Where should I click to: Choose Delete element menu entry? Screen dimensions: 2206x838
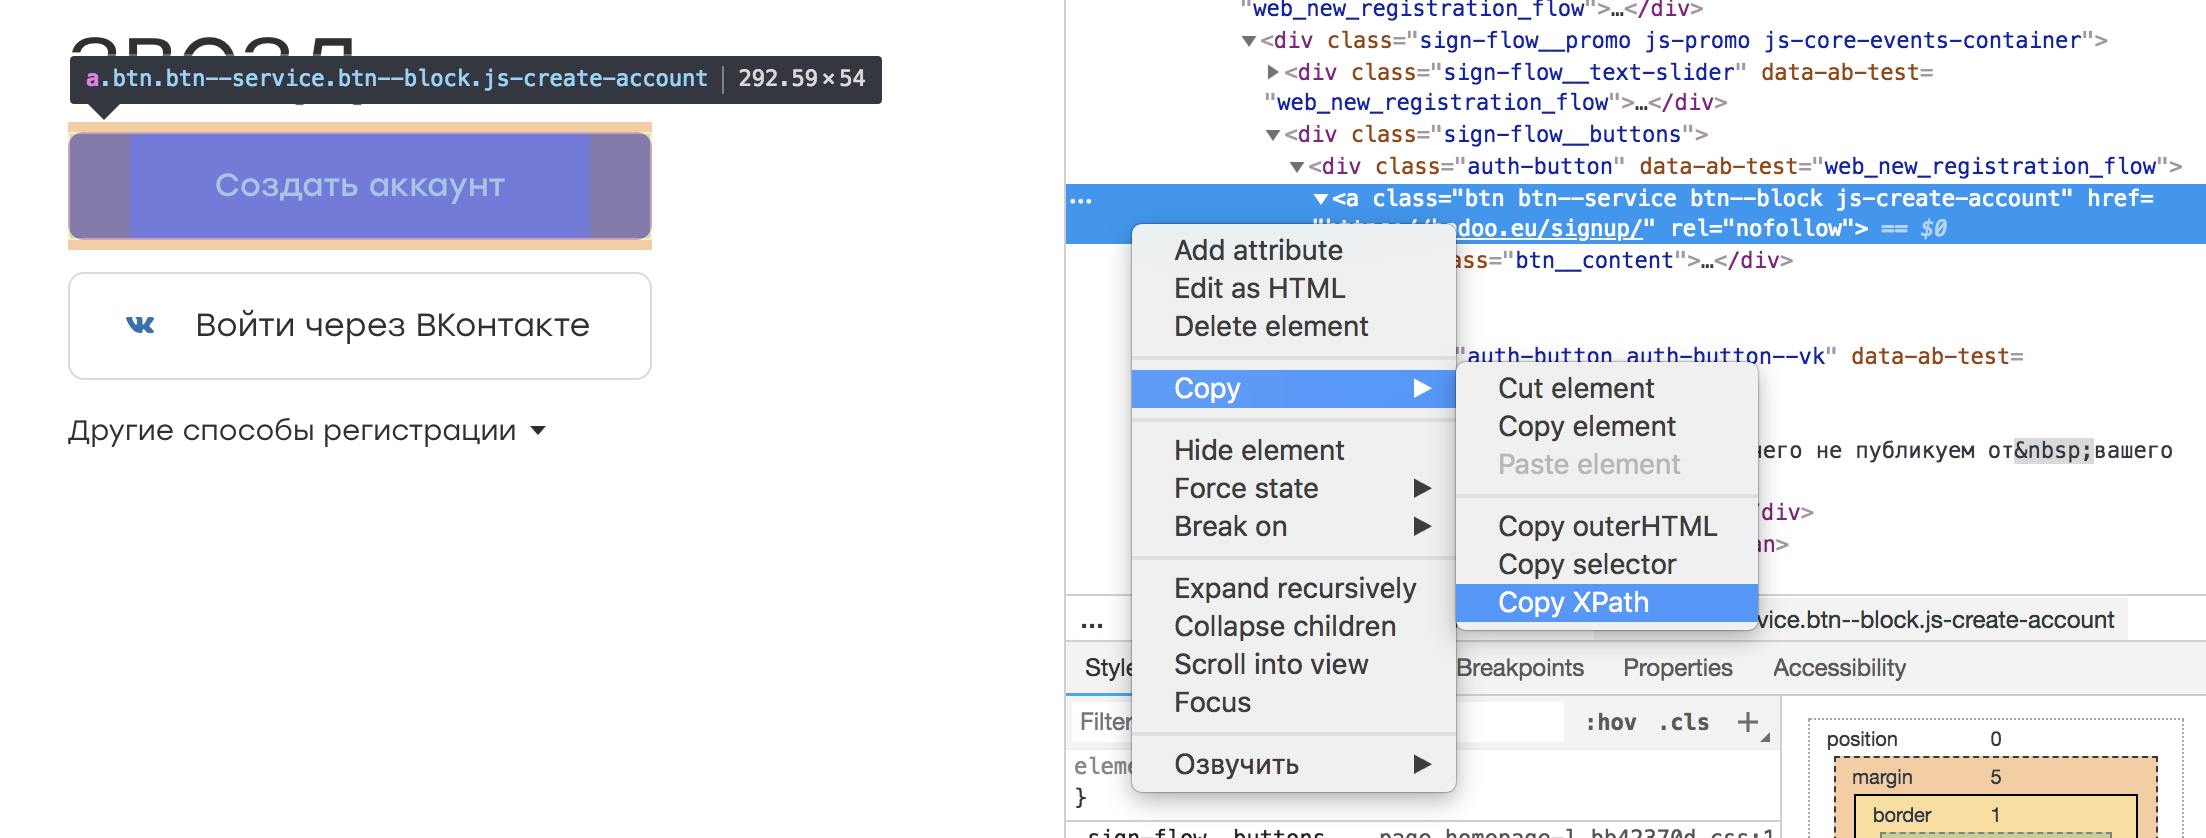tap(1293, 326)
